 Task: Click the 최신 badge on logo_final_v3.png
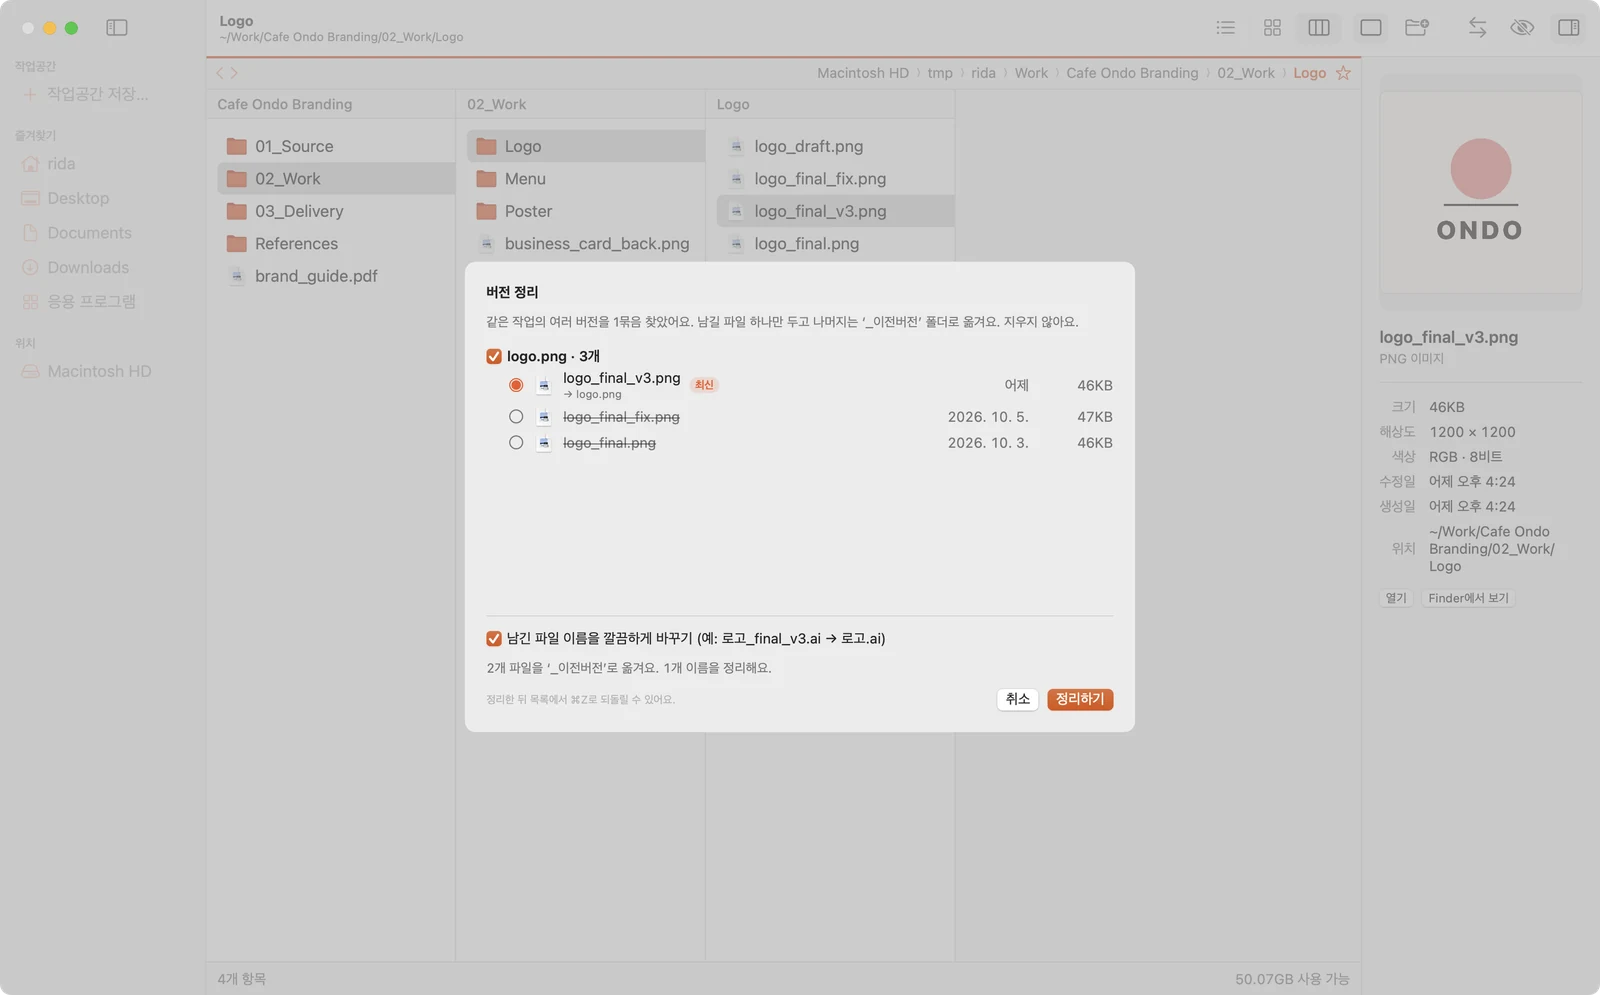(705, 385)
